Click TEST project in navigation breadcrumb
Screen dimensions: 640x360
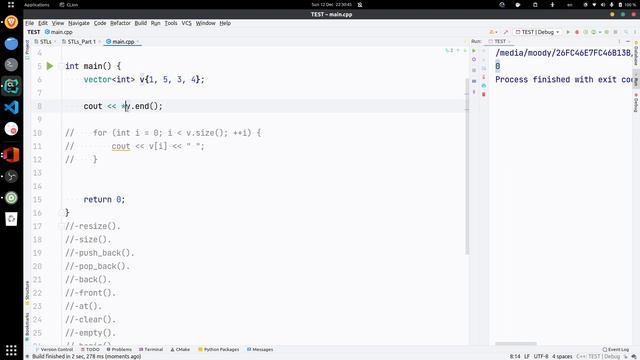pyautogui.click(x=33, y=32)
